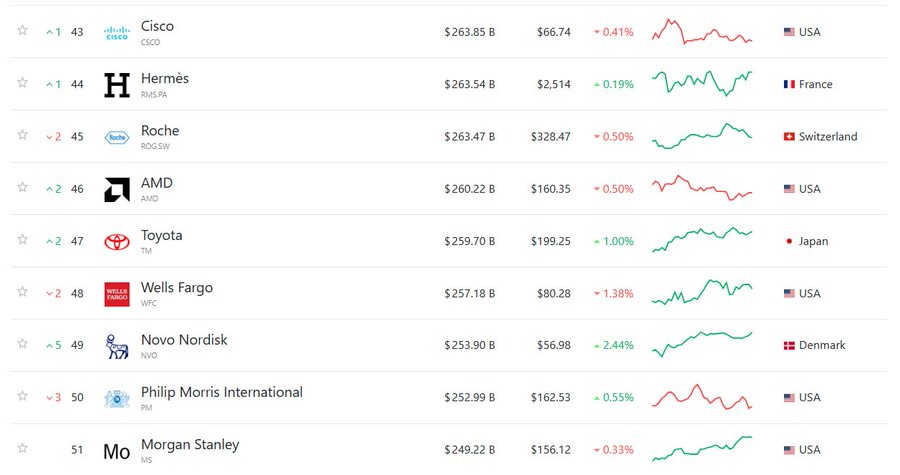Click the Philip Morris International logo

(117, 397)
